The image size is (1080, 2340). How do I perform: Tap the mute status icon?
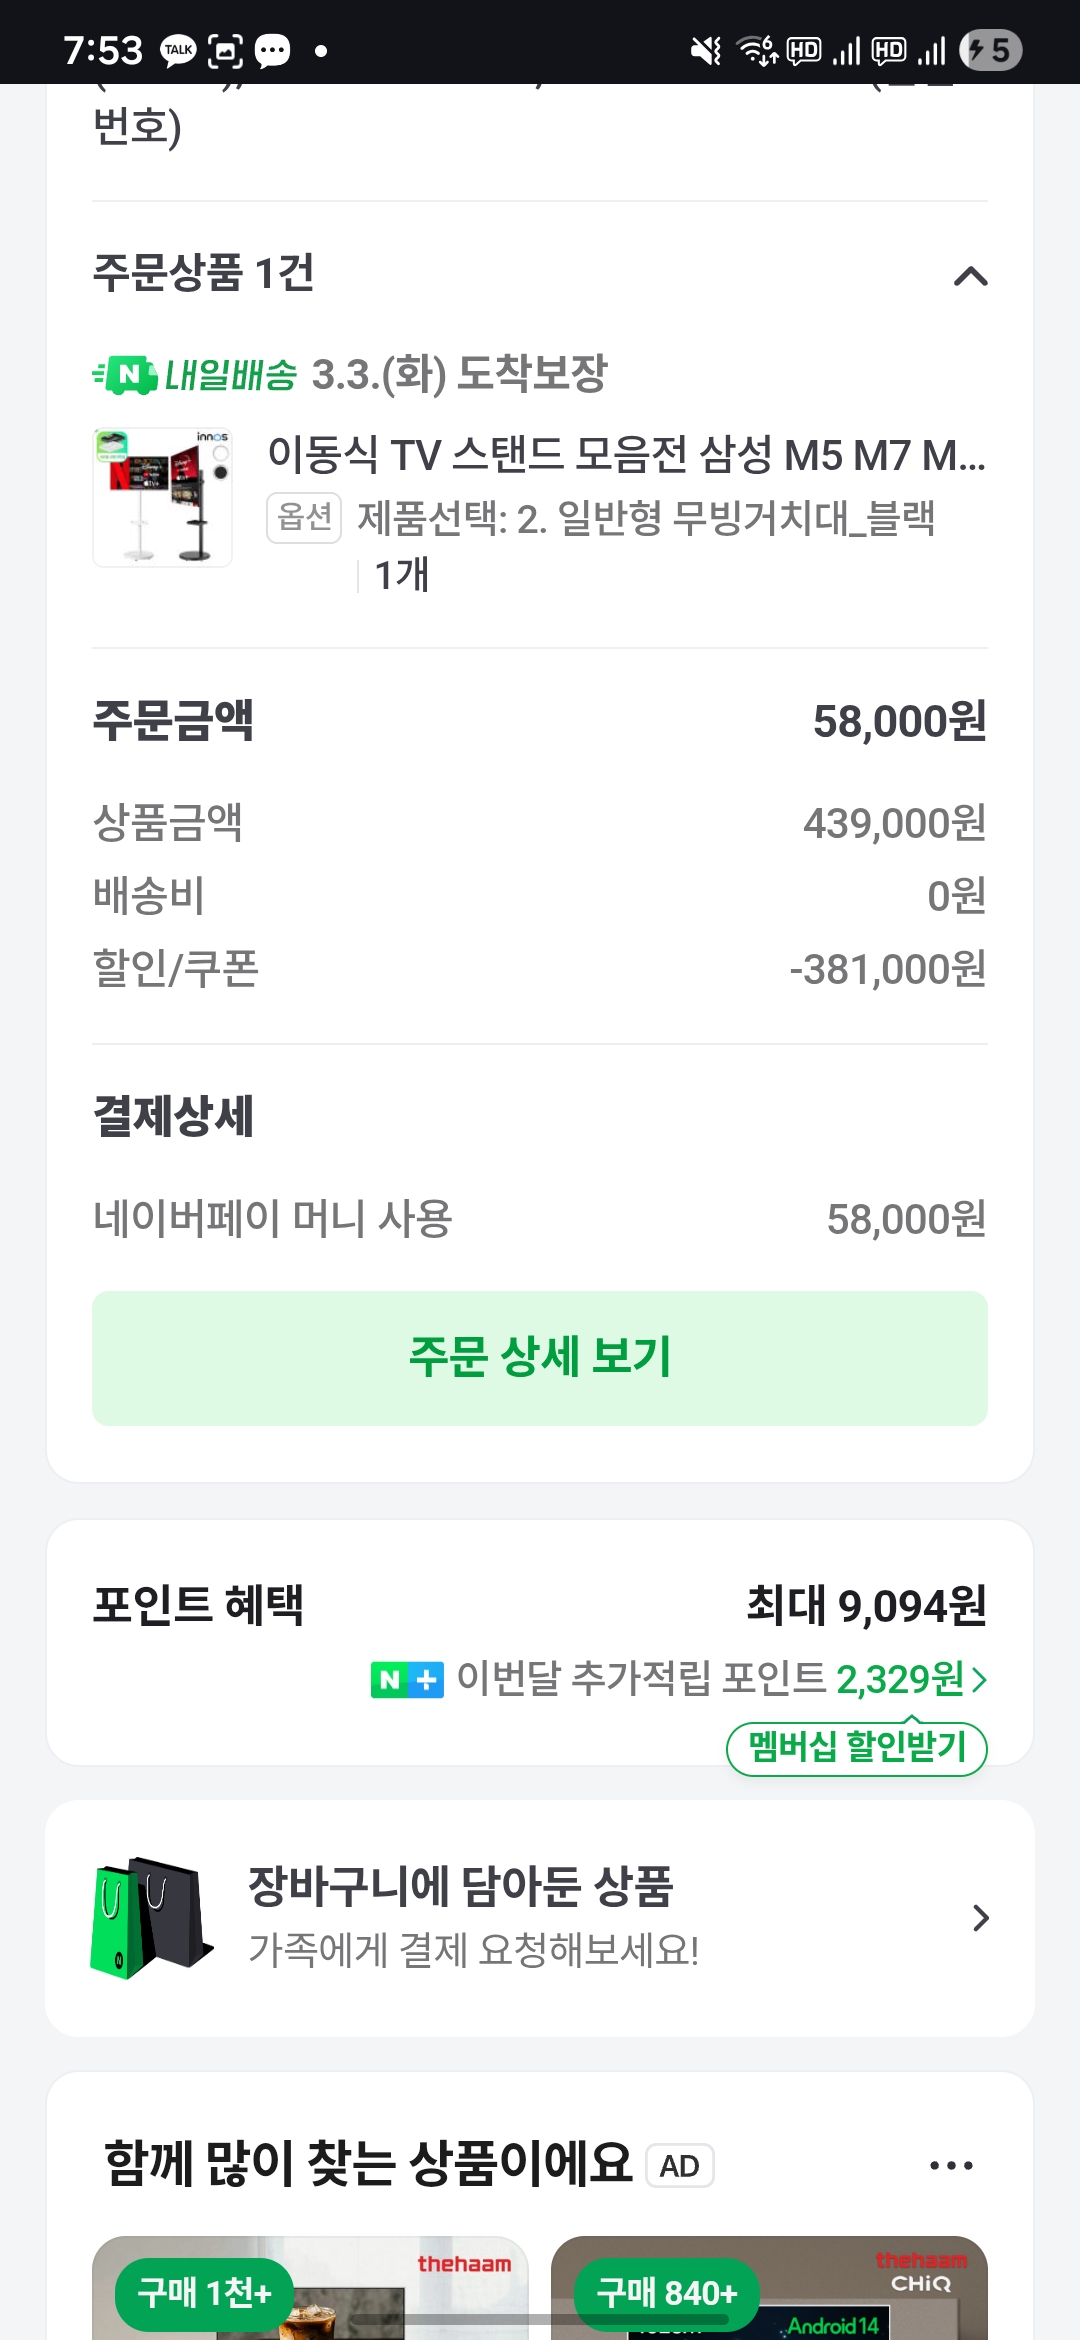pyautogui.click(x=706, y=50)
